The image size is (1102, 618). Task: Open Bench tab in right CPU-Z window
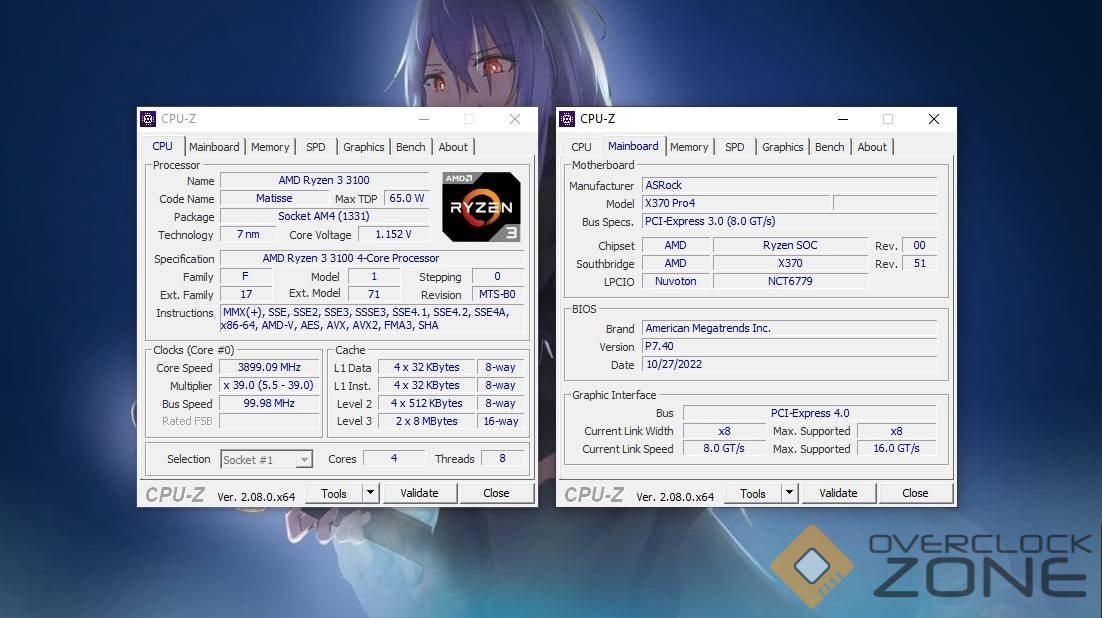click(x=829, y=147)
